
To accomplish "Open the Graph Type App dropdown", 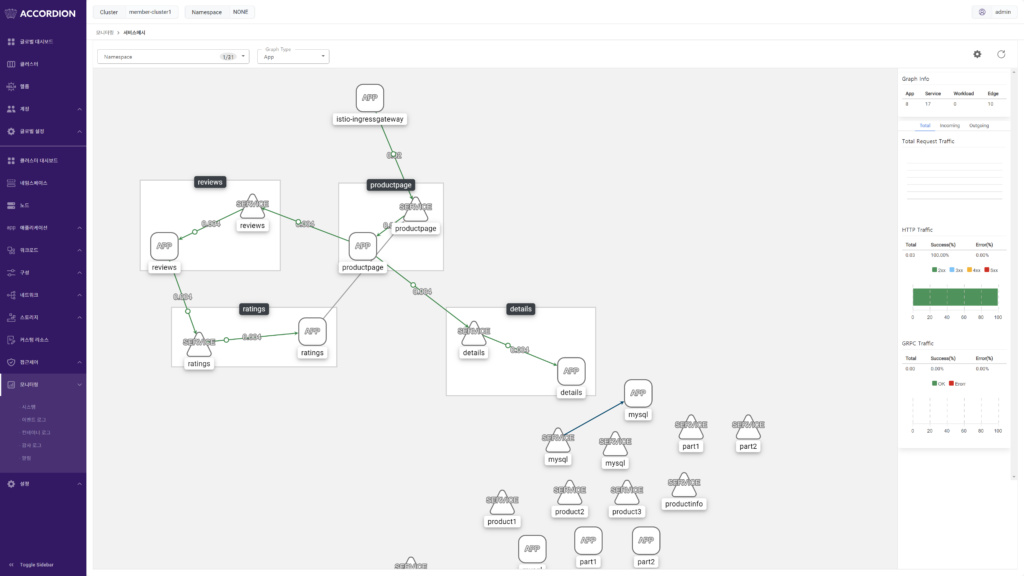I will [x=293, y=56].
